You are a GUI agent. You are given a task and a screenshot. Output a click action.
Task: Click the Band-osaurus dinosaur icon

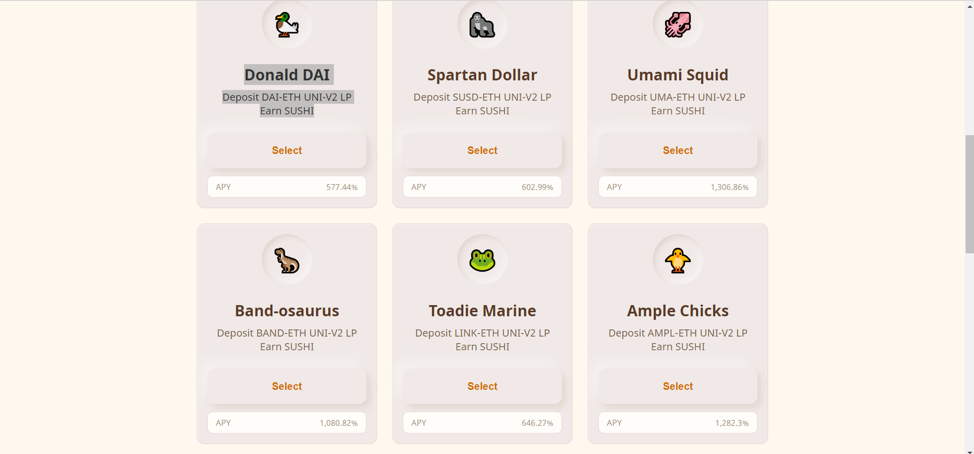287,260
